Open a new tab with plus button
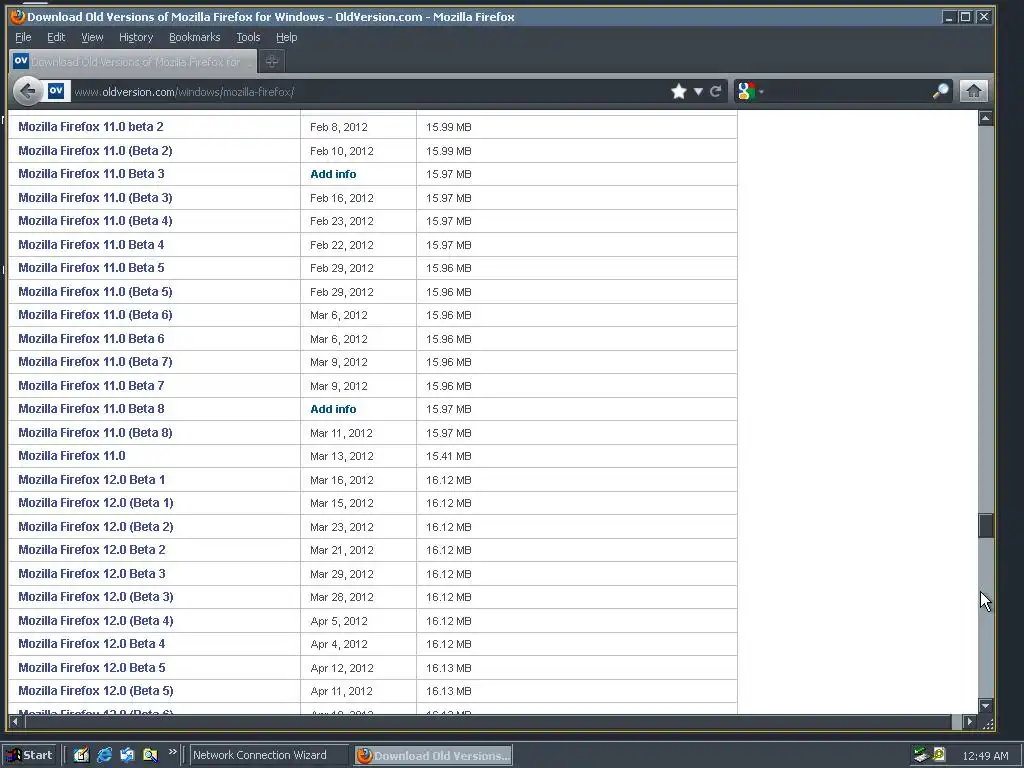 coord(272,61)
